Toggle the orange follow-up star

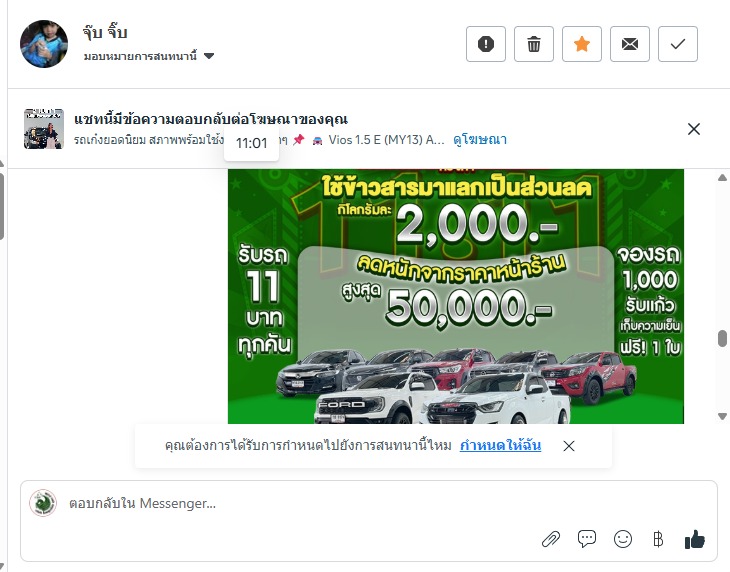point(581,44)
